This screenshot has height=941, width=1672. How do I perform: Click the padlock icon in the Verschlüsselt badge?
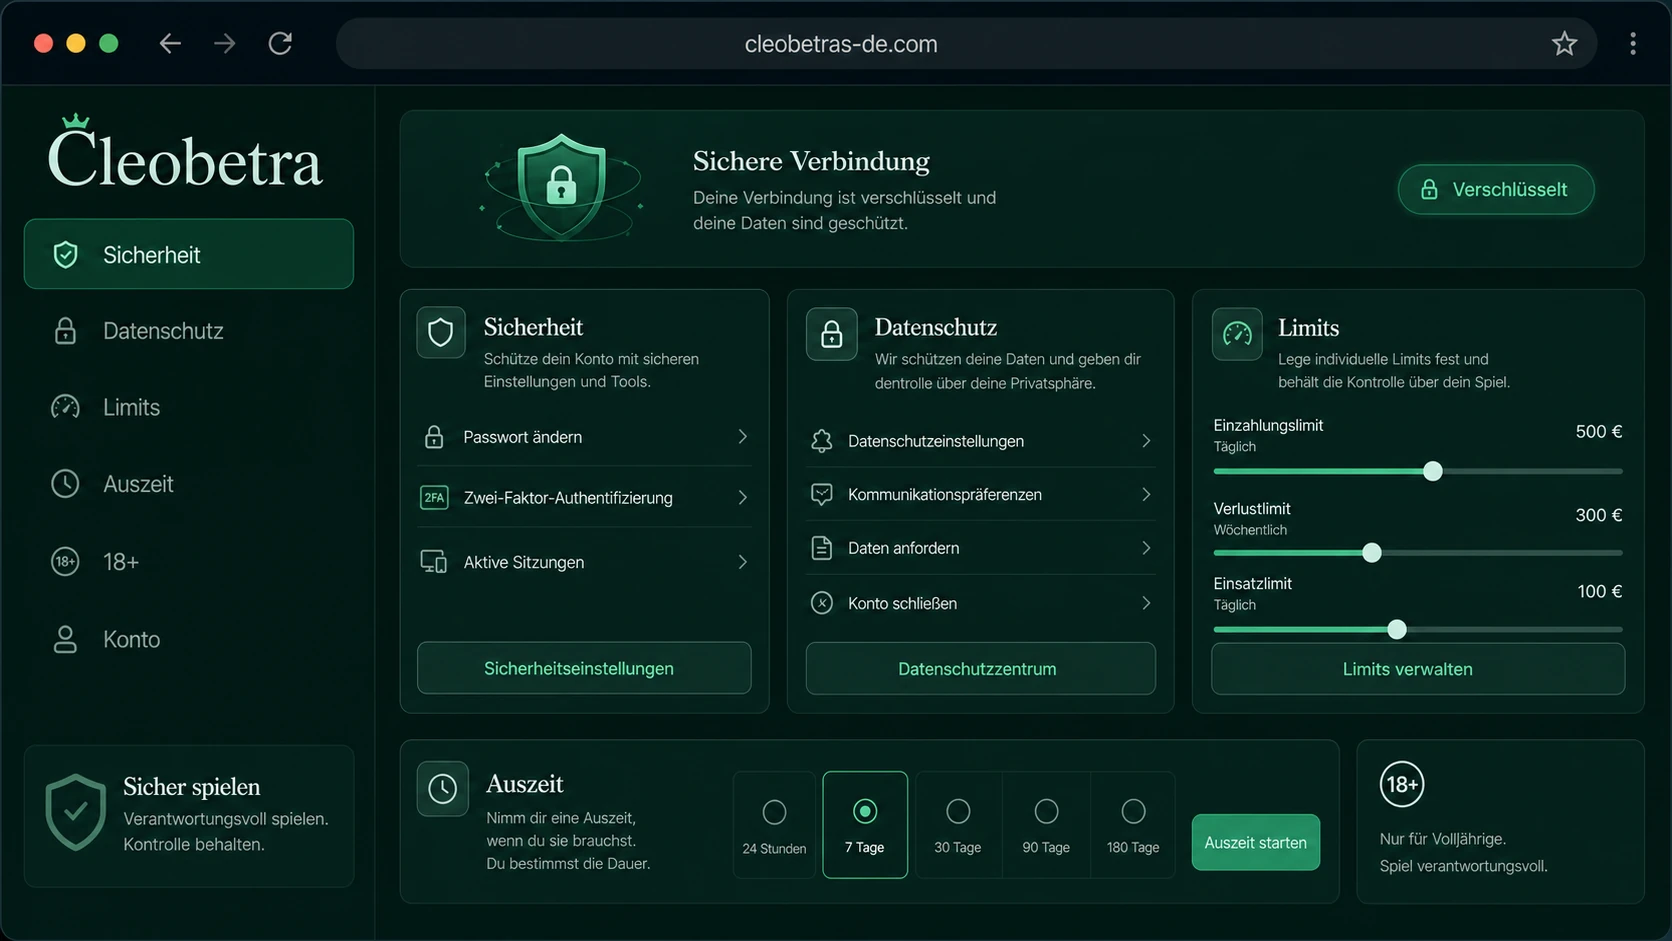click(x=1429, y=190)
